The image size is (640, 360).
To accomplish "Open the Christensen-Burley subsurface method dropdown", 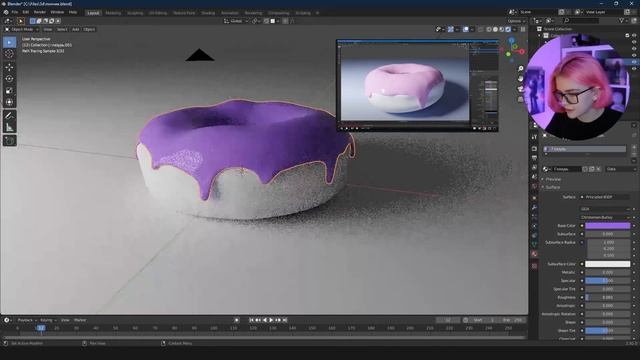I will click(x=605, y=218).
